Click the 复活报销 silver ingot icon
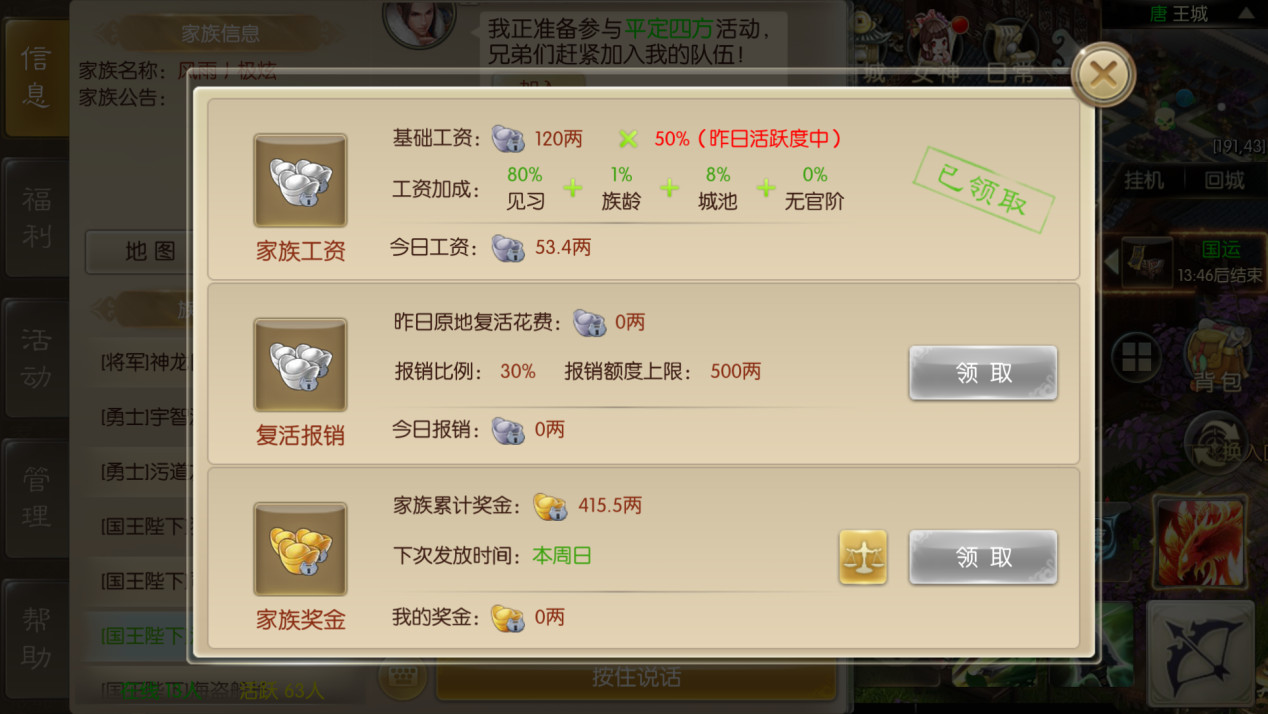The width and height of the screenshot is (1268, 714). coord(300,365)
